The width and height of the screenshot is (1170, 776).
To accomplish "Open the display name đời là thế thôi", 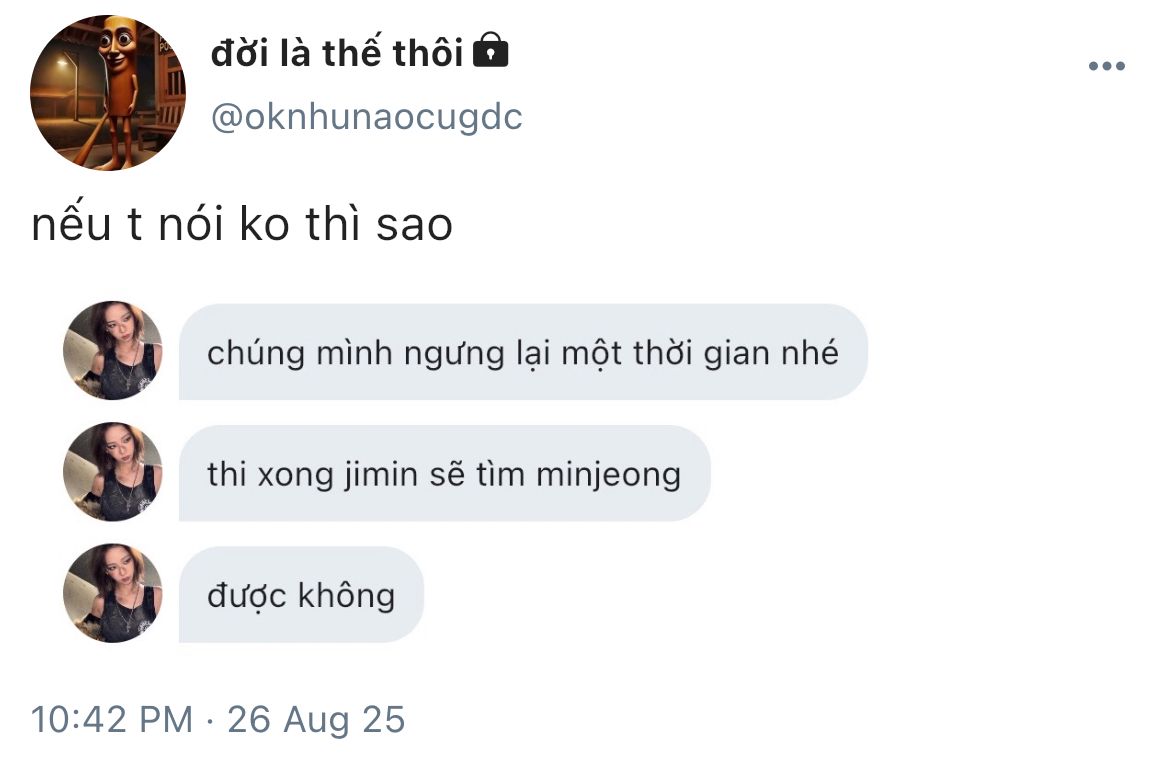I will (337, 52).
